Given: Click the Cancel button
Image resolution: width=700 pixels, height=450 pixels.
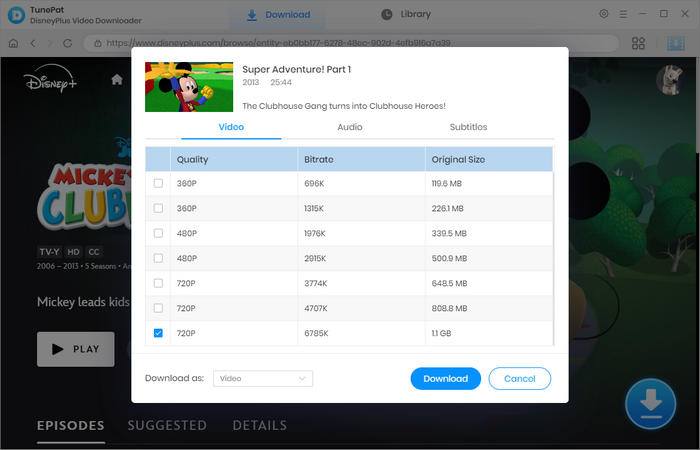Looking at the screenshot, I should coord(519,379).
